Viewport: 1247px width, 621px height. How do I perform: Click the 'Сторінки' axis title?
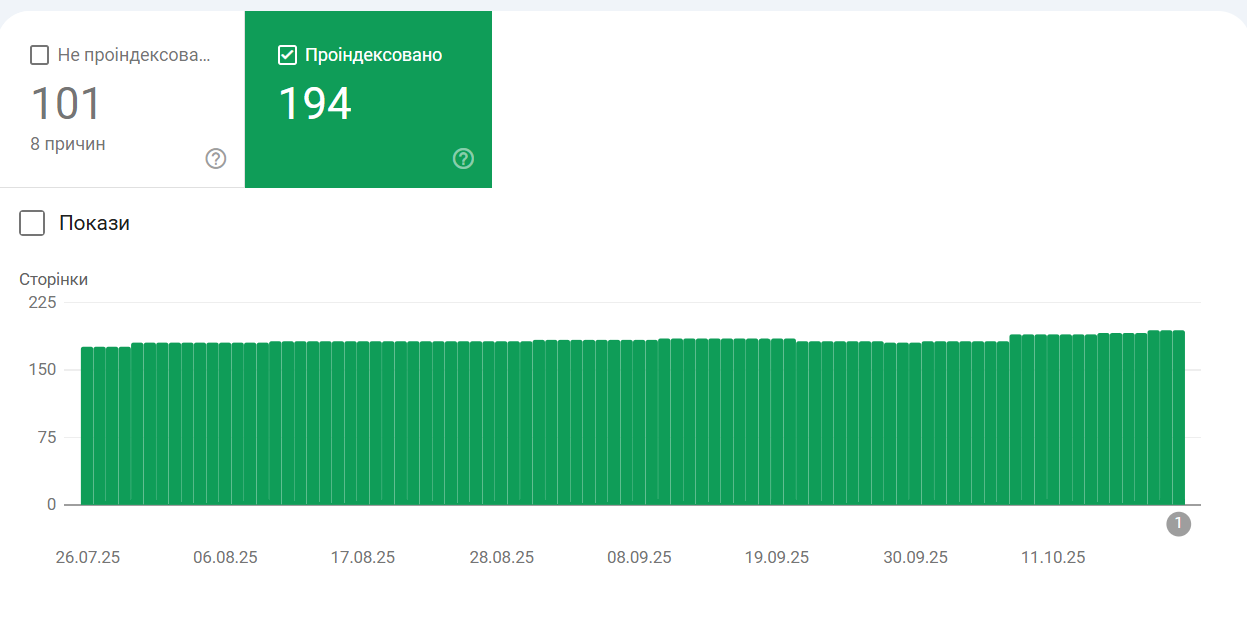pos(54,279)
